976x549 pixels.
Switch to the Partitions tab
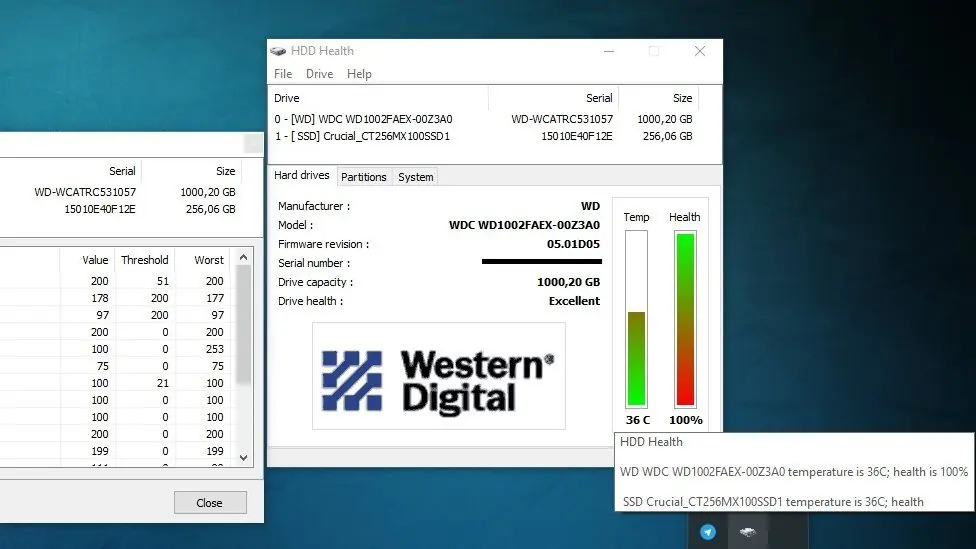pyautogui.click(x=364, y=177)
